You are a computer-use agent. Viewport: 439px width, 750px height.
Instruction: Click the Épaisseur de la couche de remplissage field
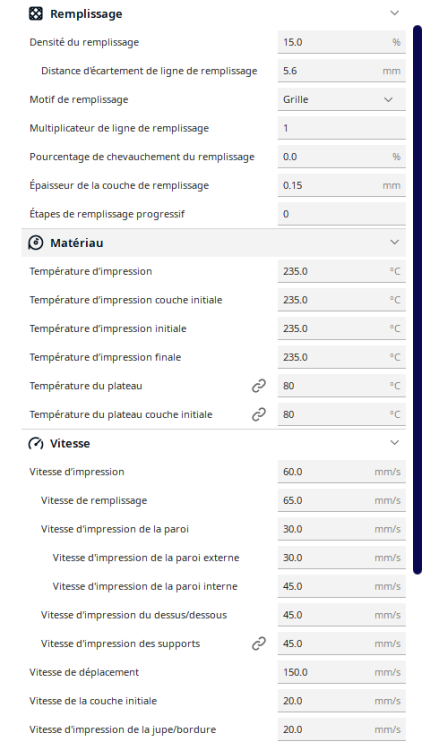pyautogui.click(x=341, y=185)
